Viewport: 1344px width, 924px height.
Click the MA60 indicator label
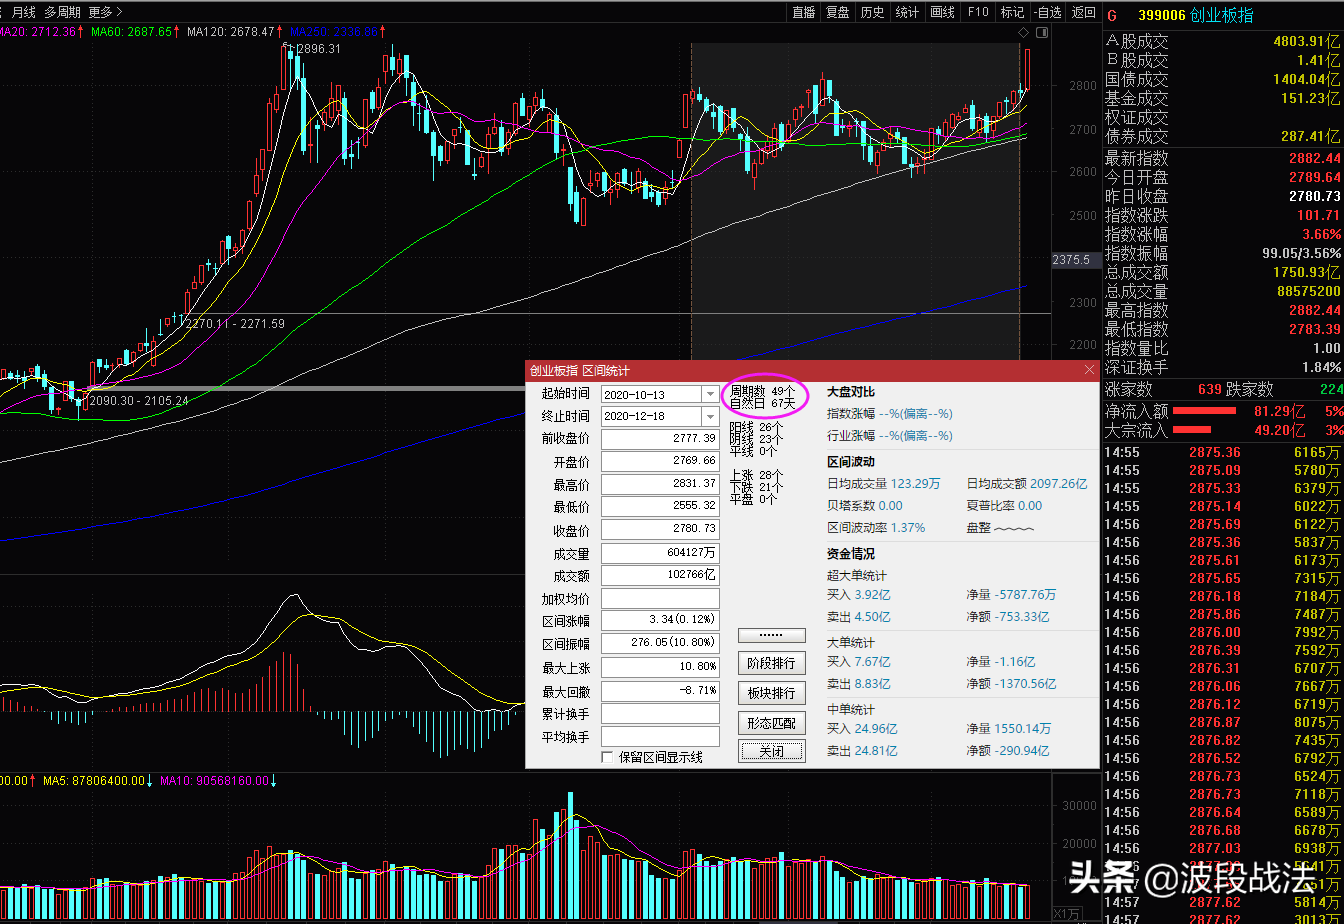click(135, 32)
